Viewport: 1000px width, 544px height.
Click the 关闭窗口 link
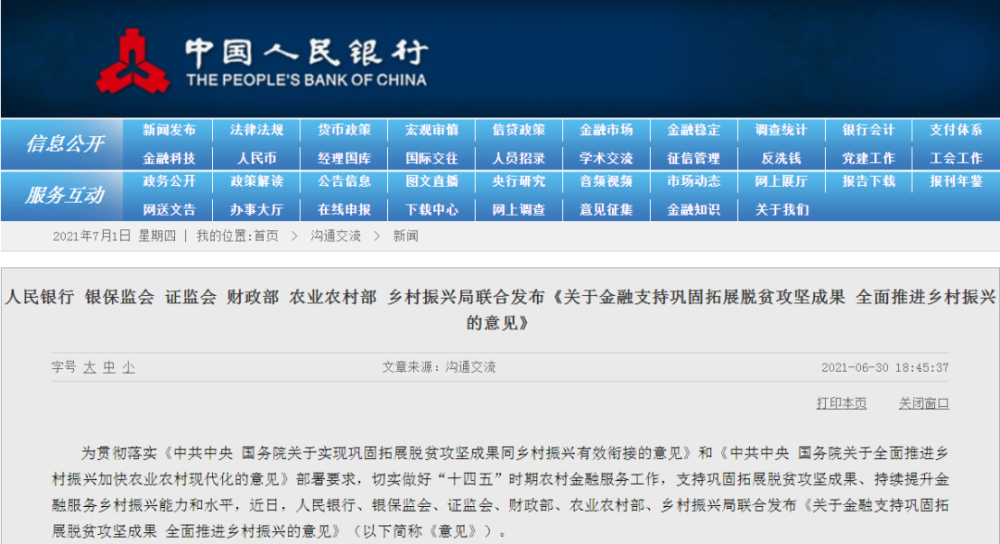923,404
